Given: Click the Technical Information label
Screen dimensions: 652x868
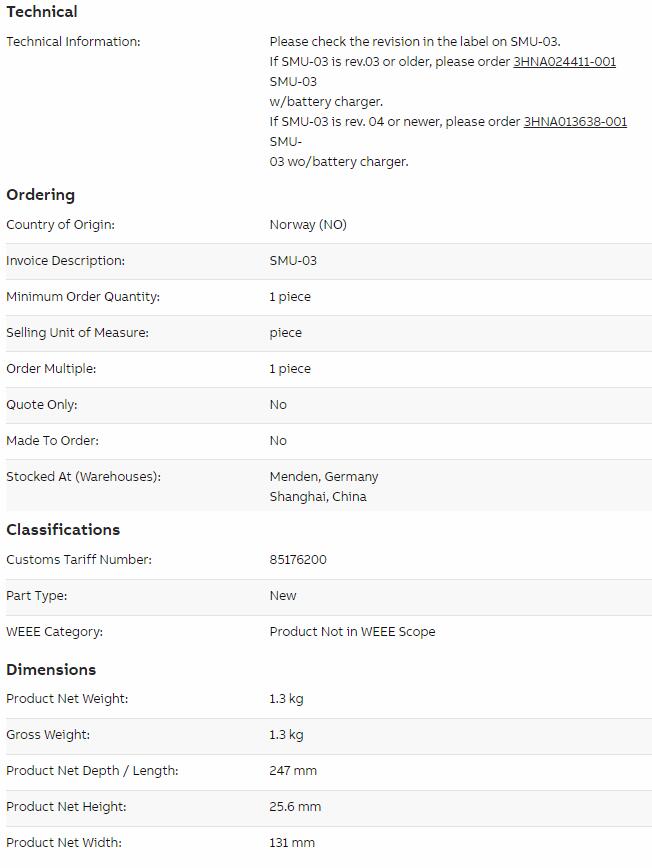Looking at the screenshot, I should pyautogui.click(x=73, y=42).
